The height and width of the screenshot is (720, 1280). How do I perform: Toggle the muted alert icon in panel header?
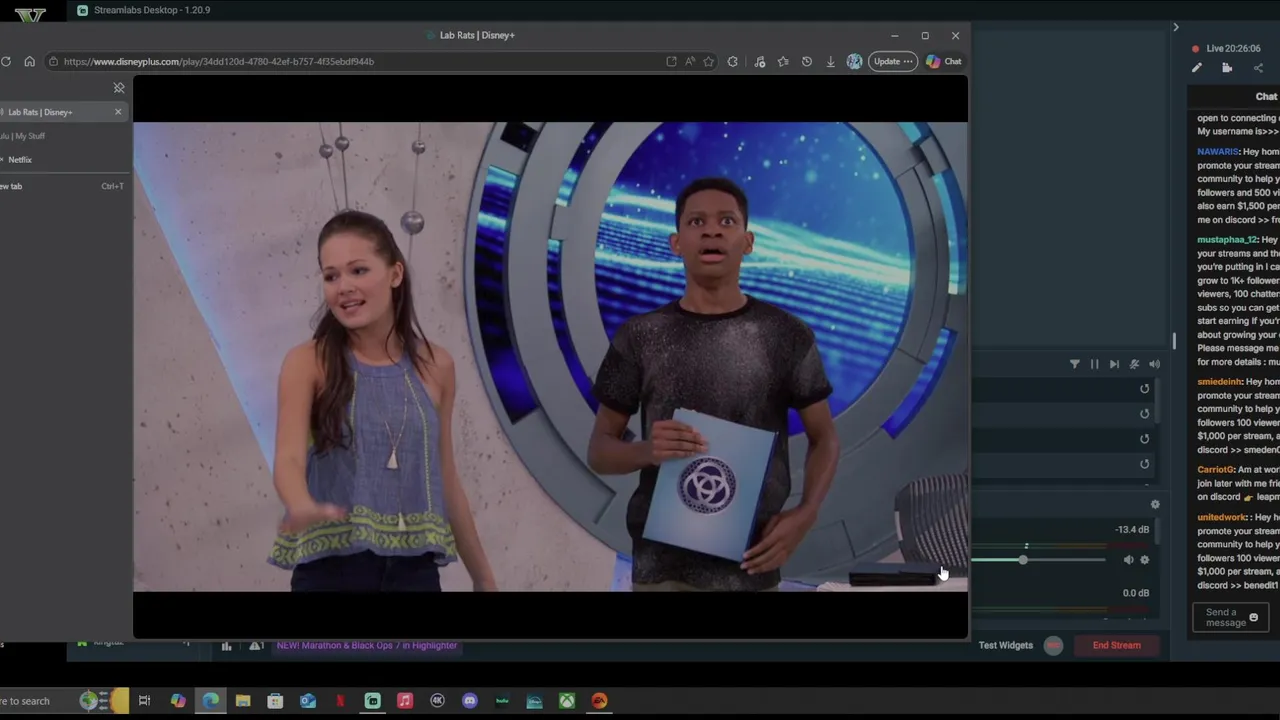[x=1134, y=364]
